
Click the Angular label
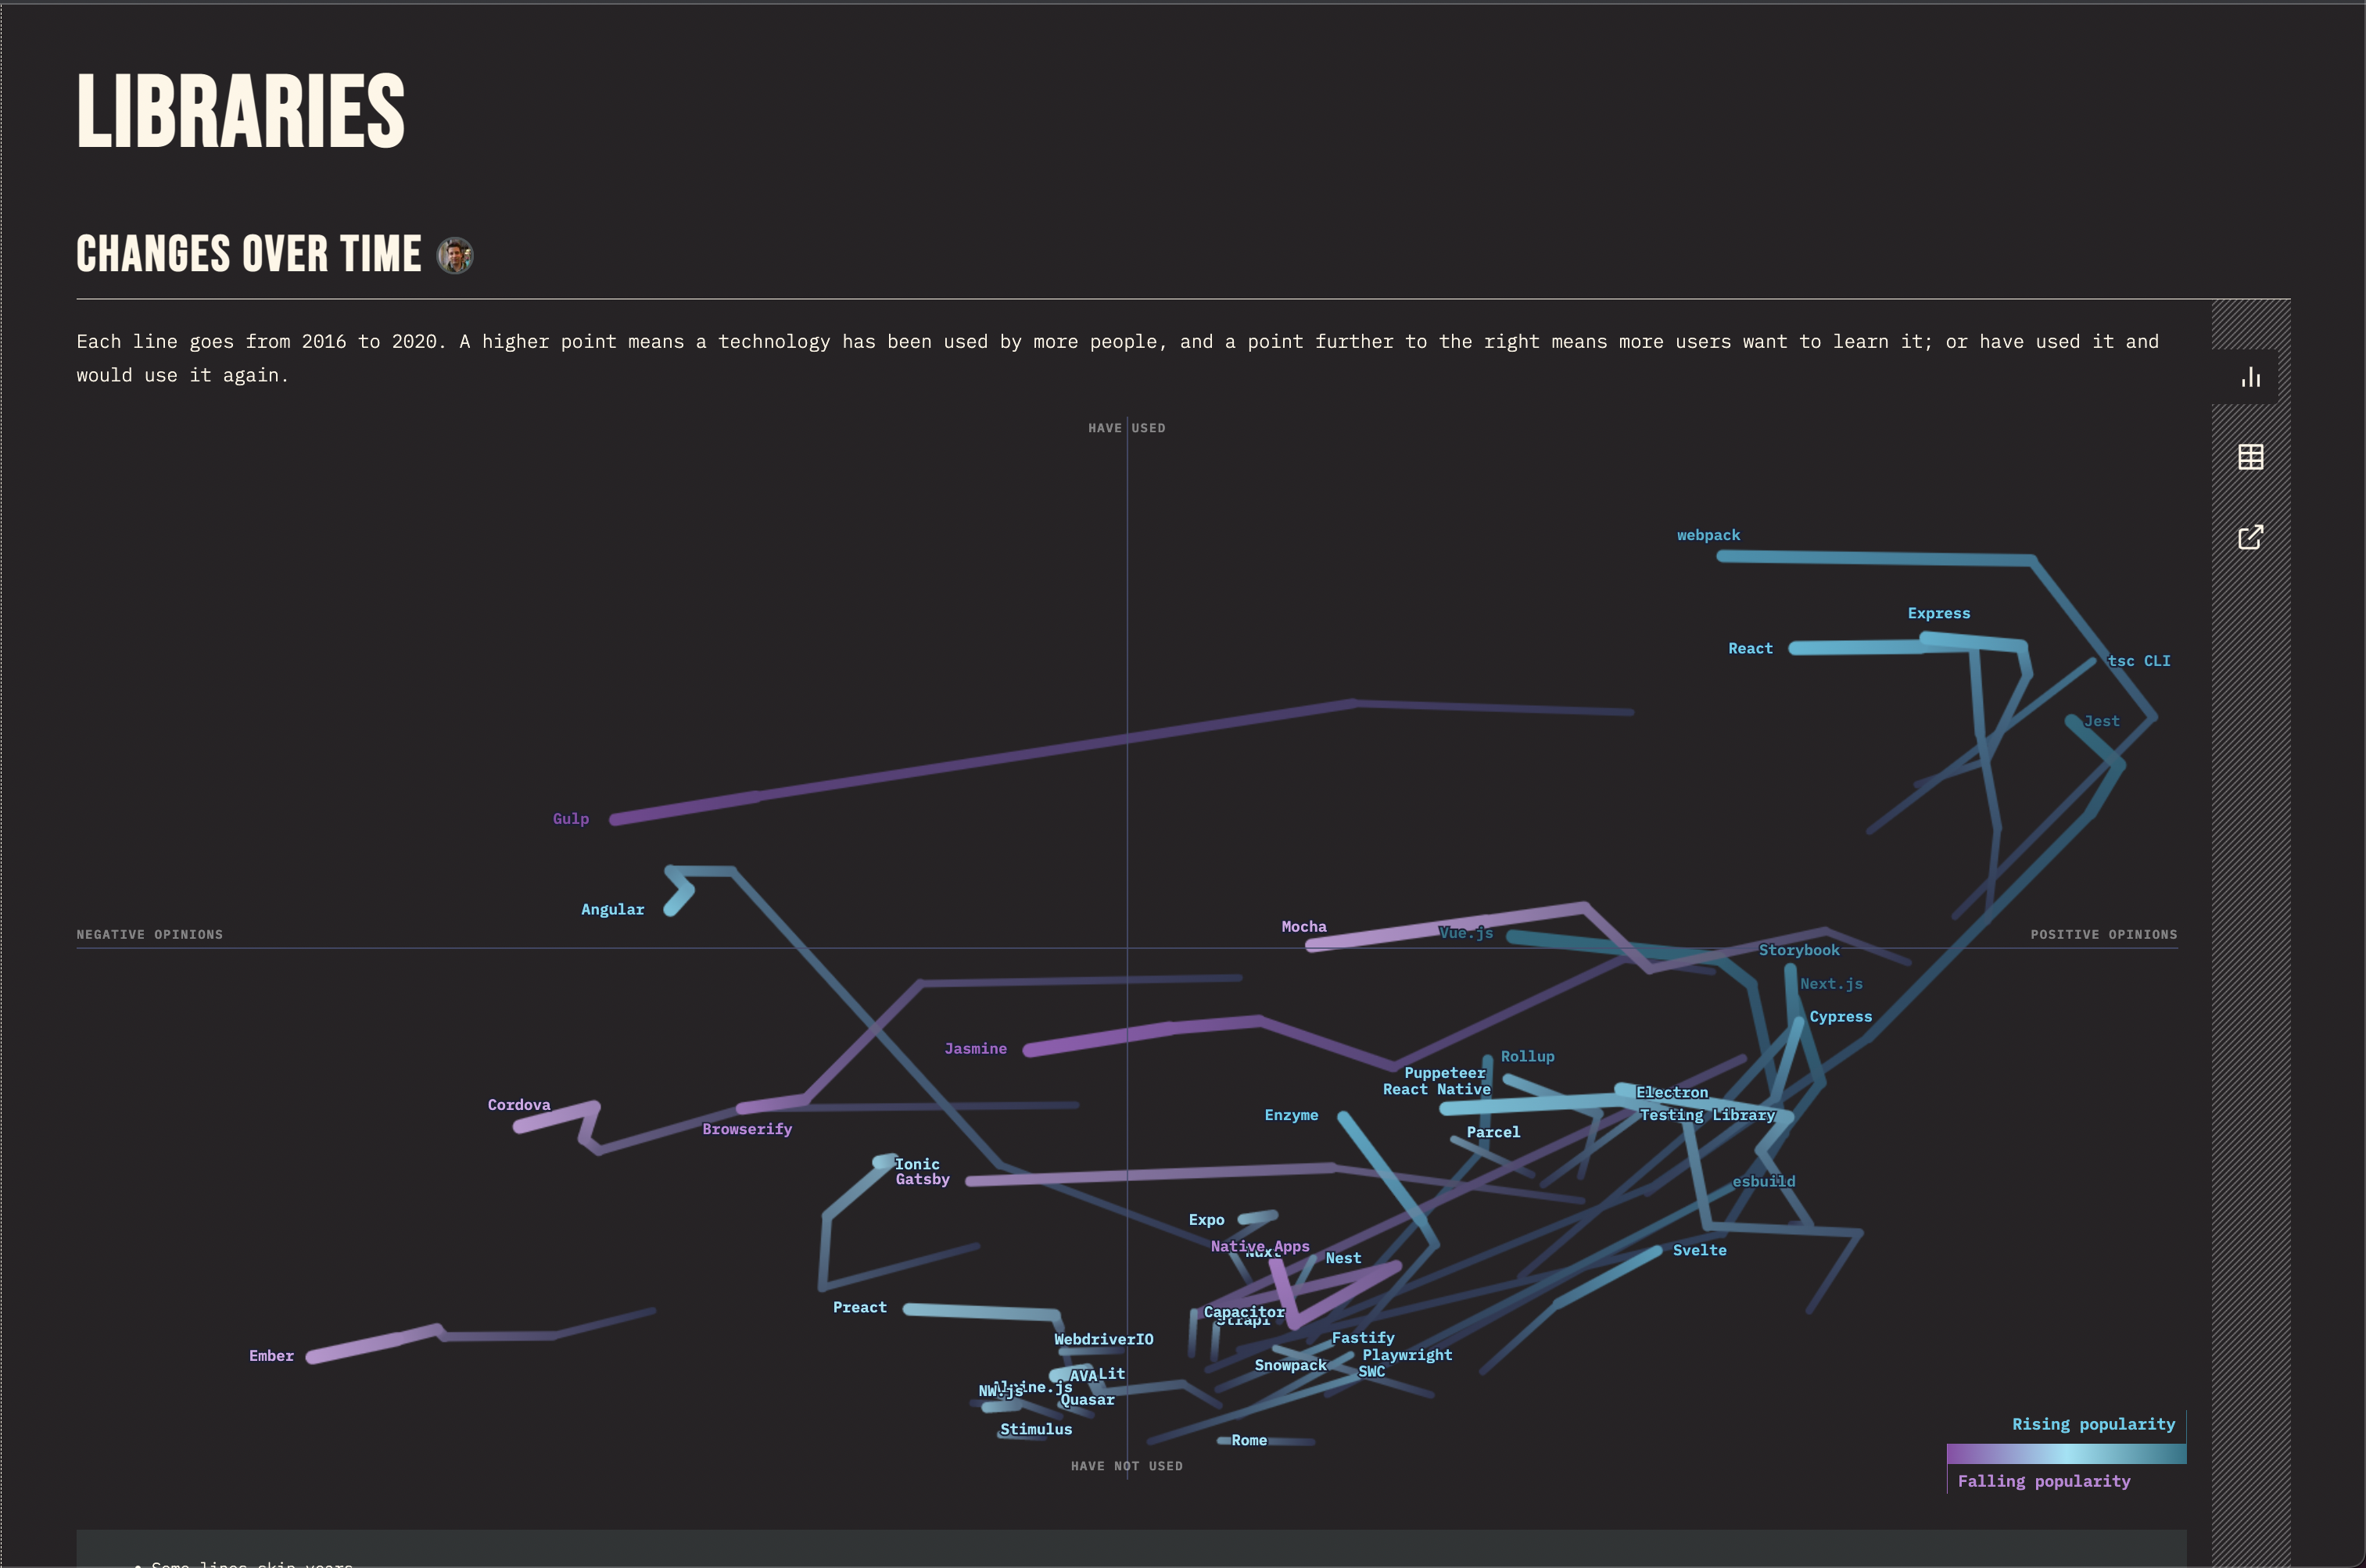(613, 909)
